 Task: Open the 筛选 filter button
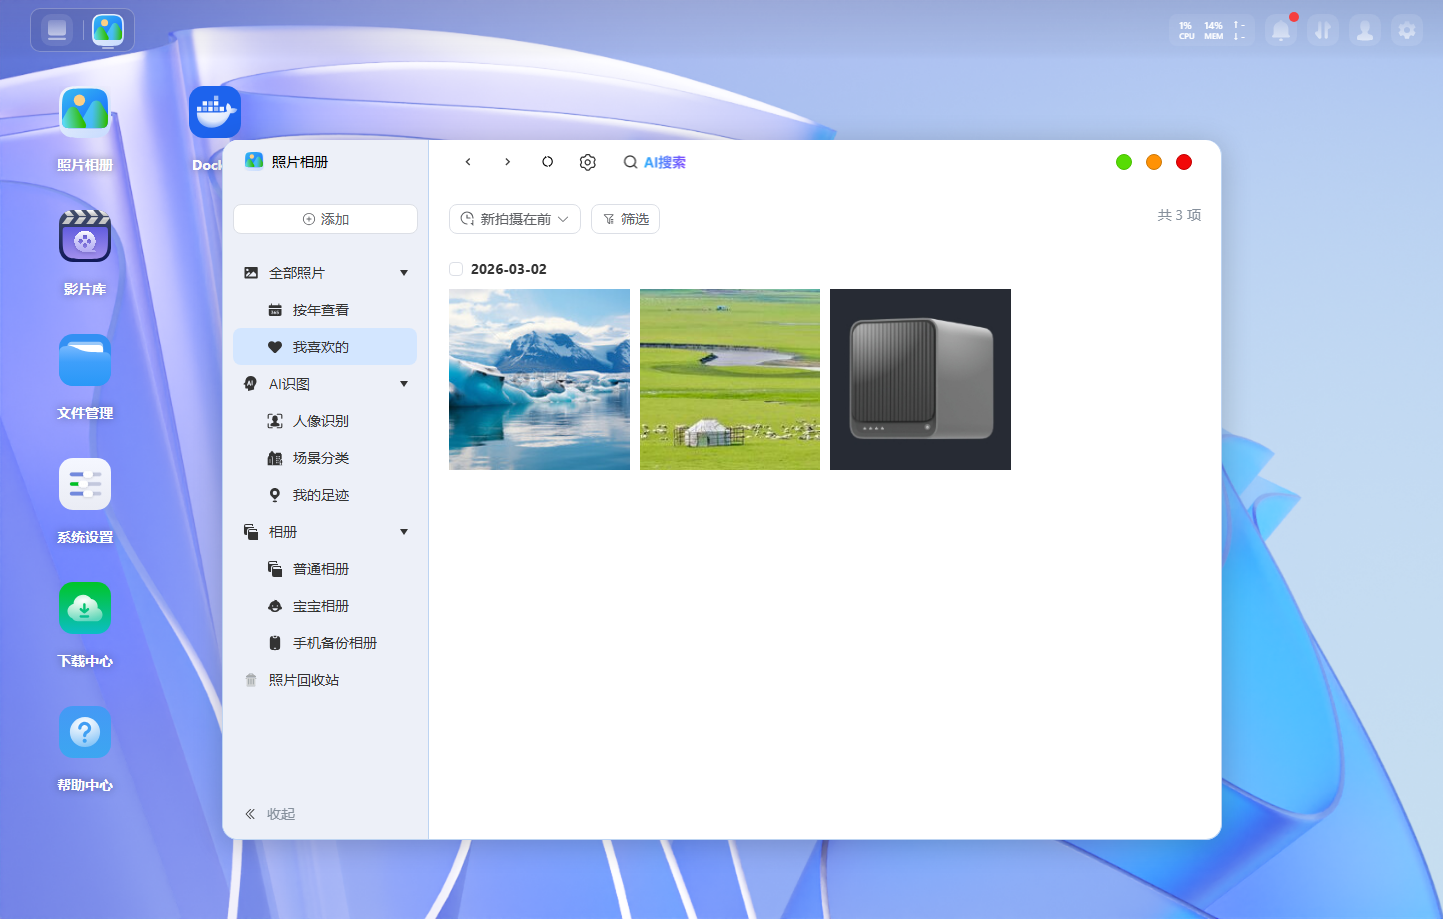(x=625, y=219)
